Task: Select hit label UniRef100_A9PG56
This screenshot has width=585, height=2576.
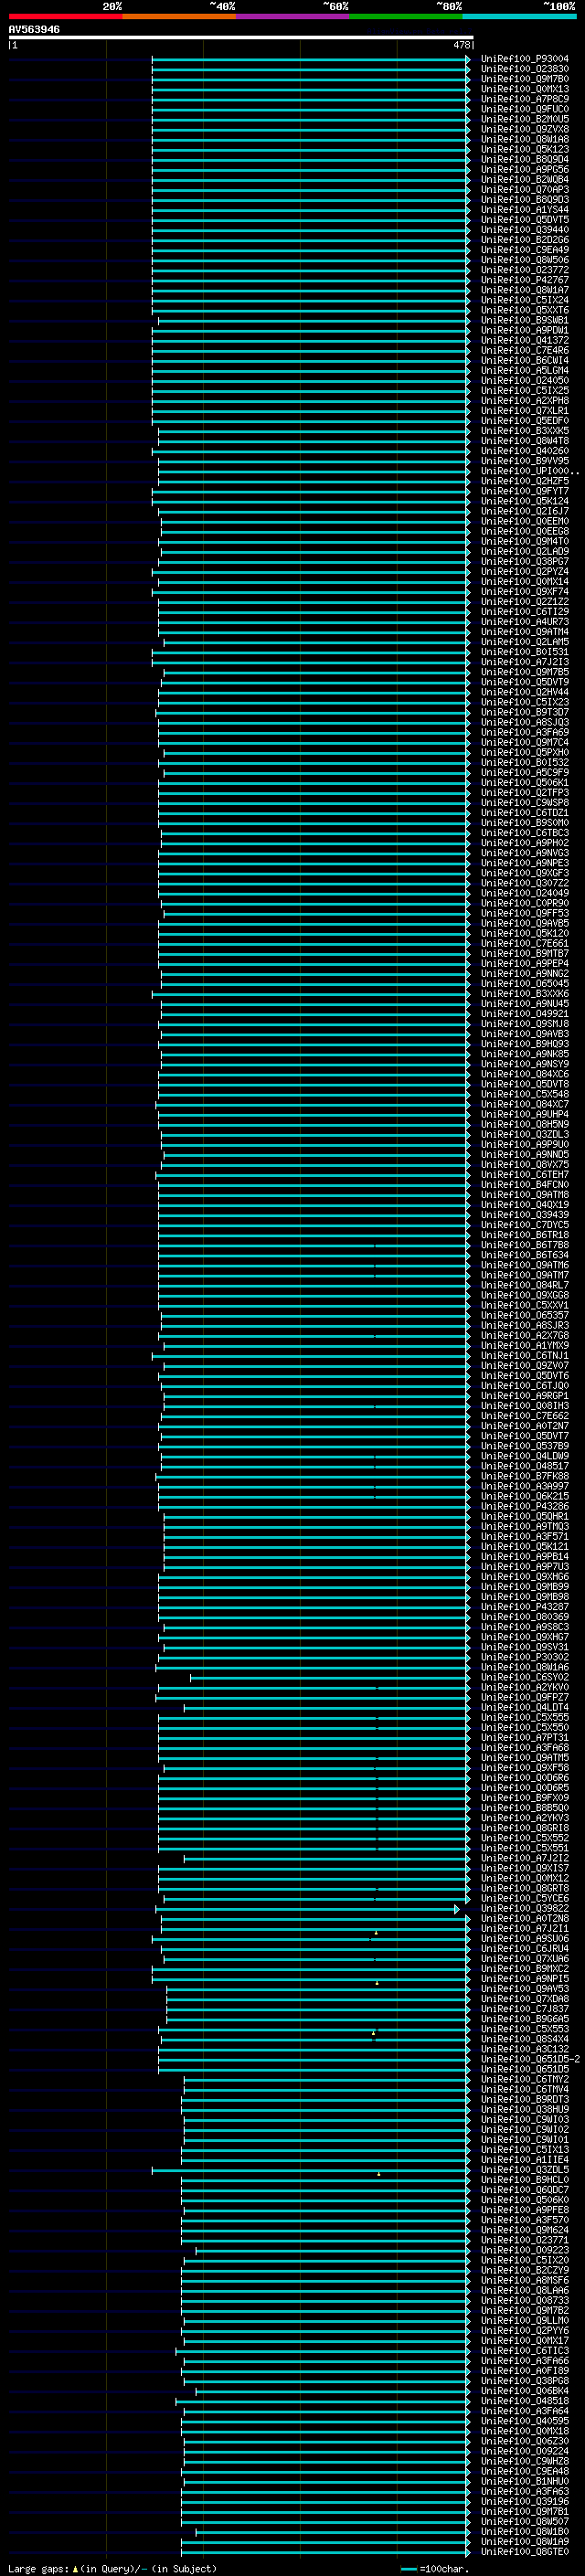Action: pyautogui.click(x=525, y=170)
